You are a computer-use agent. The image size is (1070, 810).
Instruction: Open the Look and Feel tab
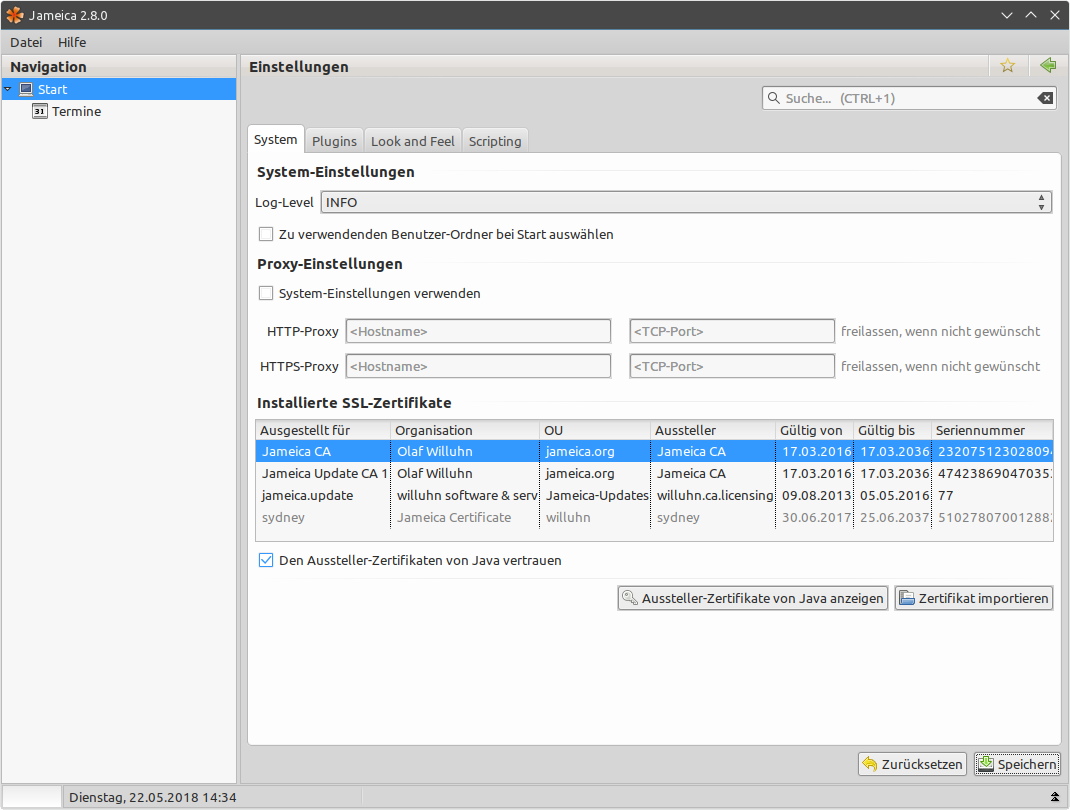pyautogui.click(x=413, y=141)
